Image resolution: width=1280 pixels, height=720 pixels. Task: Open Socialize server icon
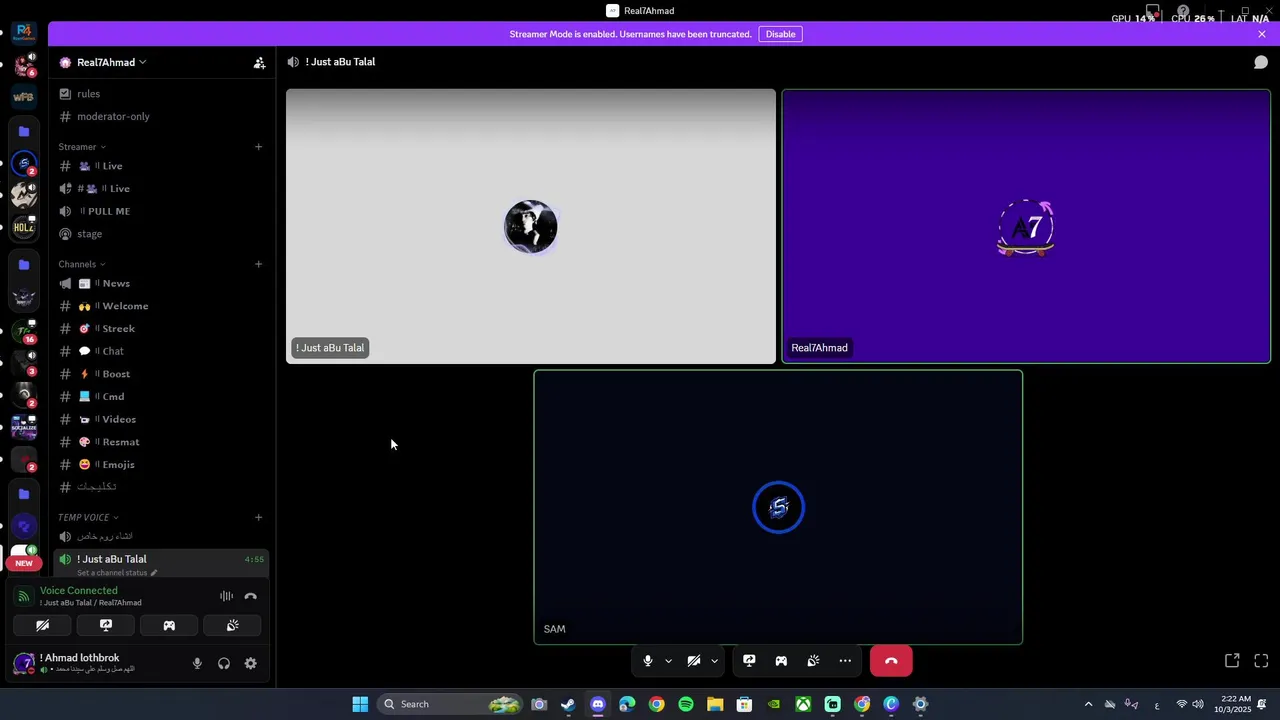click(24, 428)
